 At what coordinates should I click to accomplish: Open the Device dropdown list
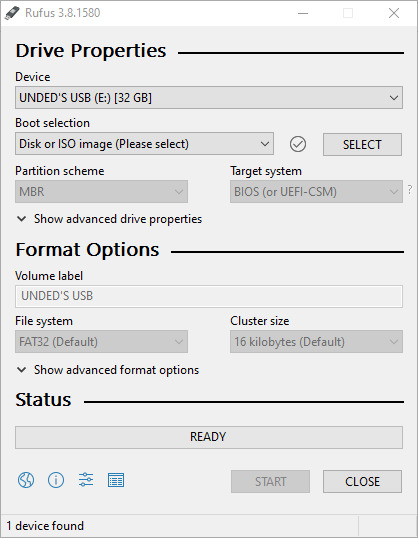(209, 98)
